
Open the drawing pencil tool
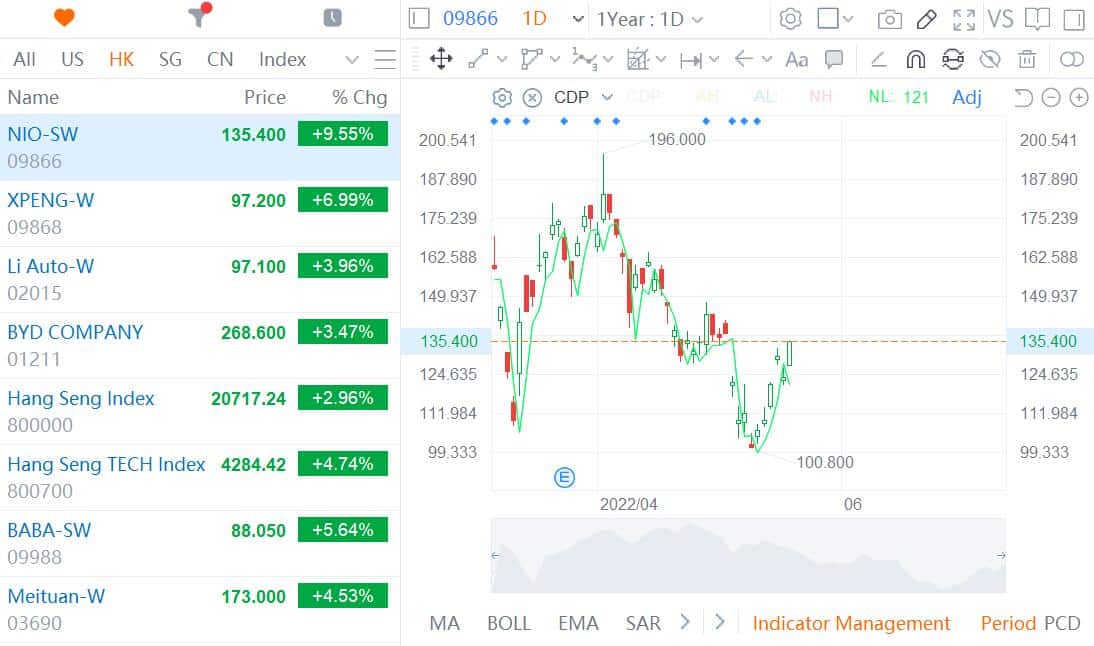click(925, 18)
